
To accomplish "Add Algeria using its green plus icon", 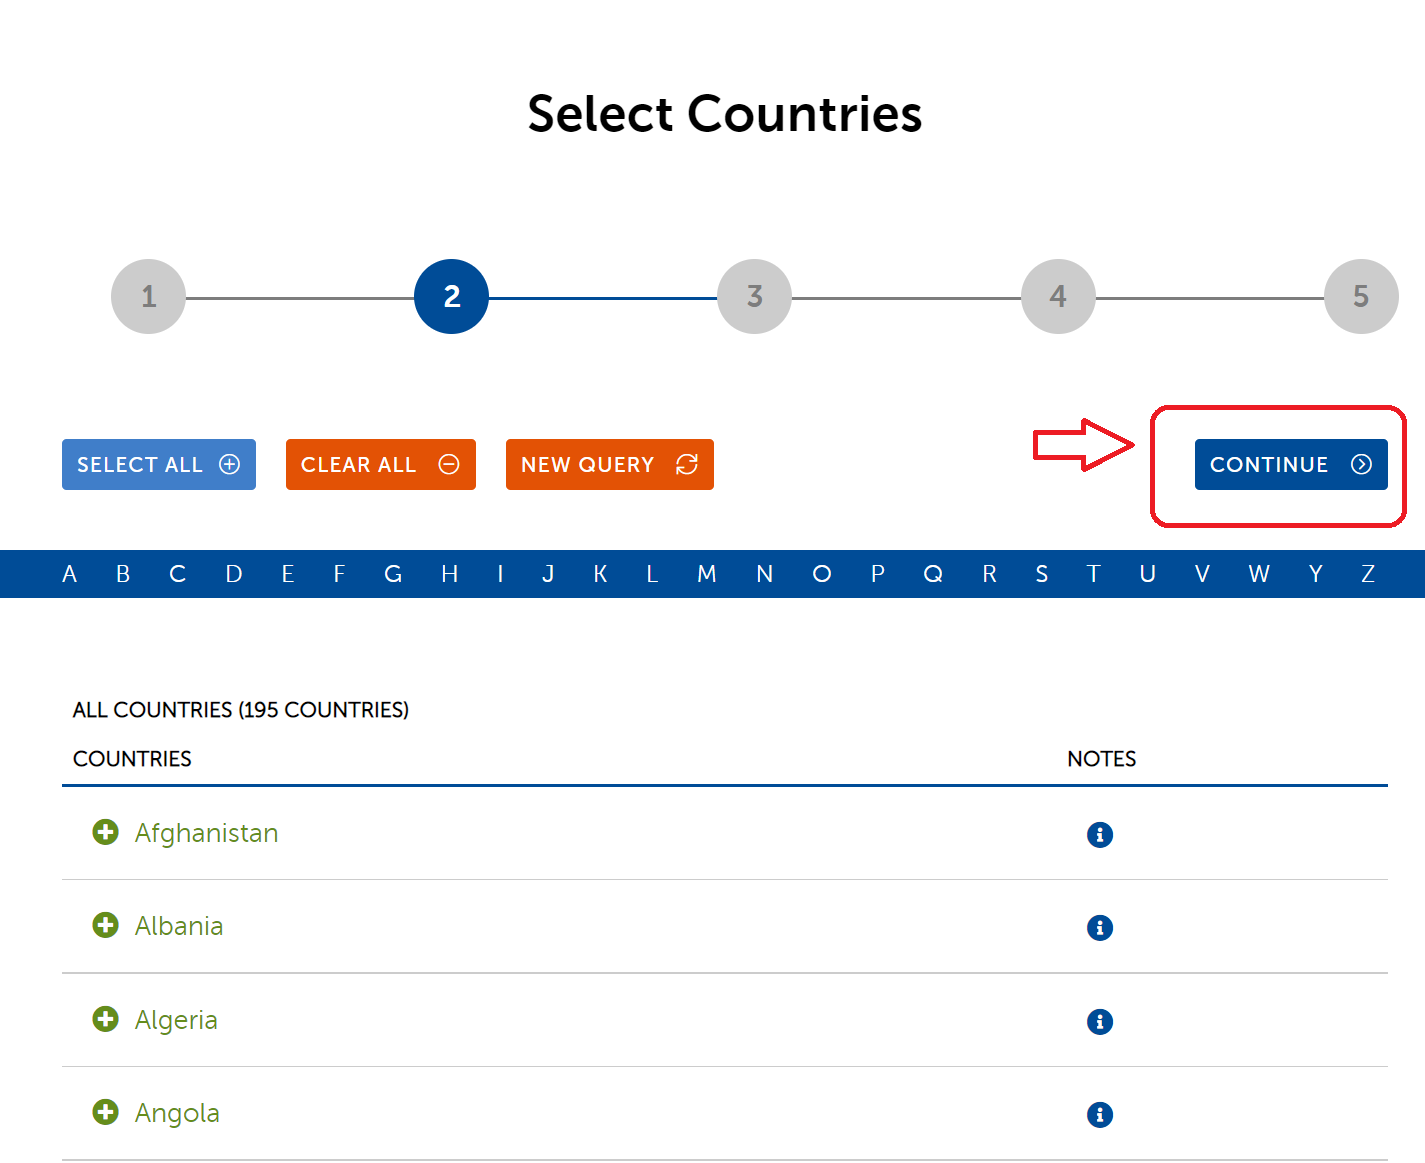I will pyautogui.click(x=105, y=1019).
